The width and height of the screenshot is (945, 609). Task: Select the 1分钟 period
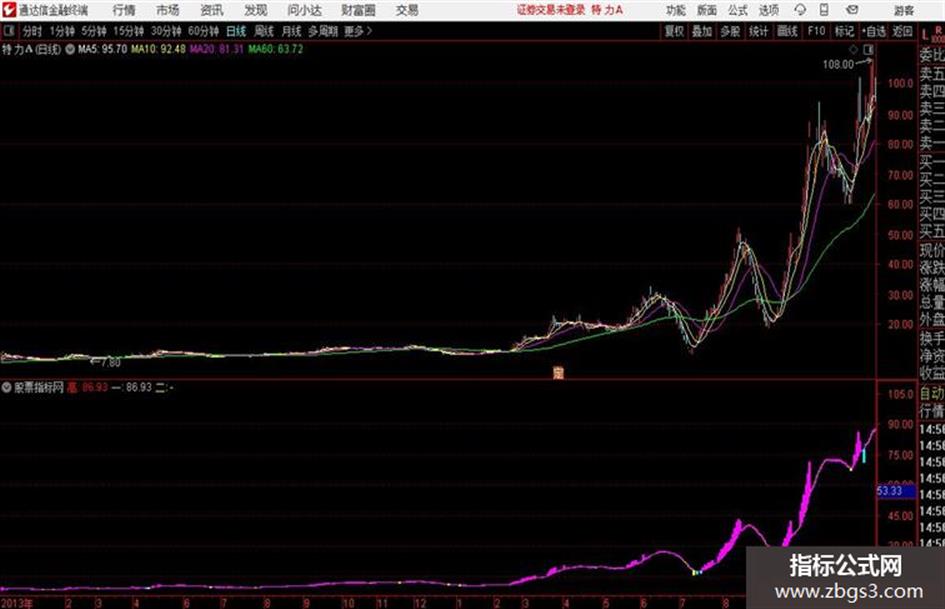61,31
